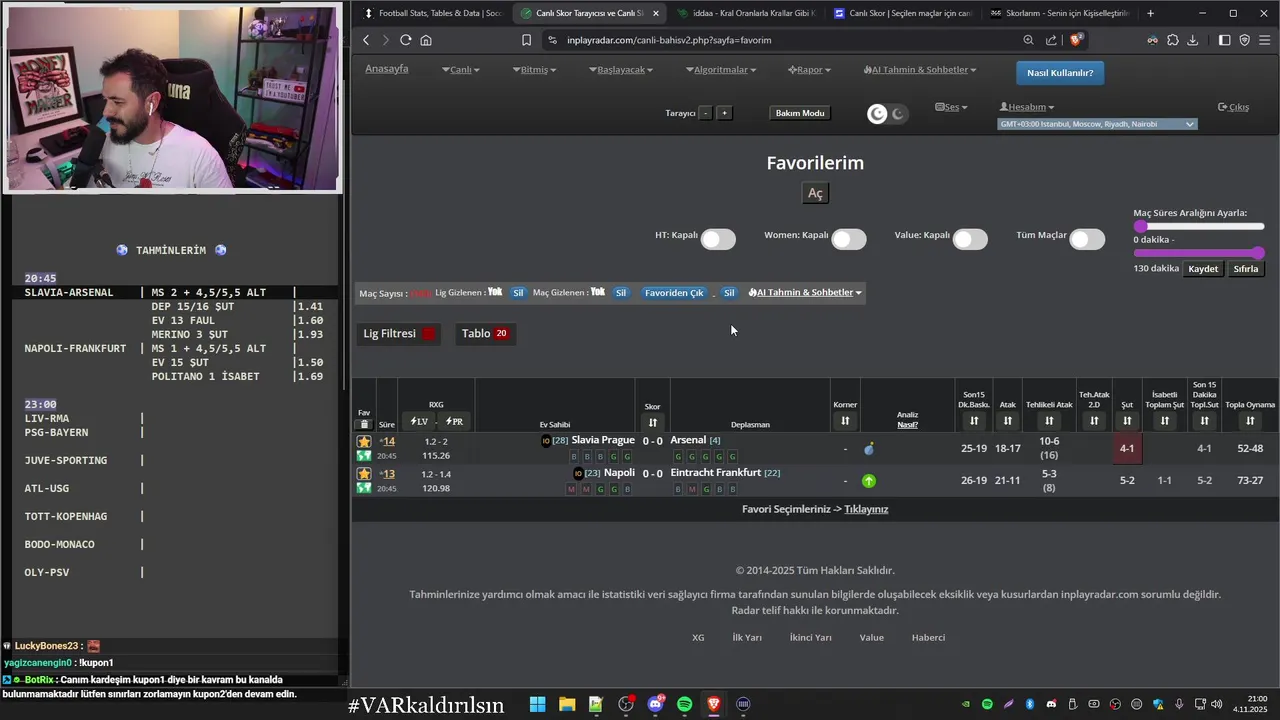Viewport: 1280px width, 720px height.
Task: Open the browser downloads icon
Action: pos(1192,40)
